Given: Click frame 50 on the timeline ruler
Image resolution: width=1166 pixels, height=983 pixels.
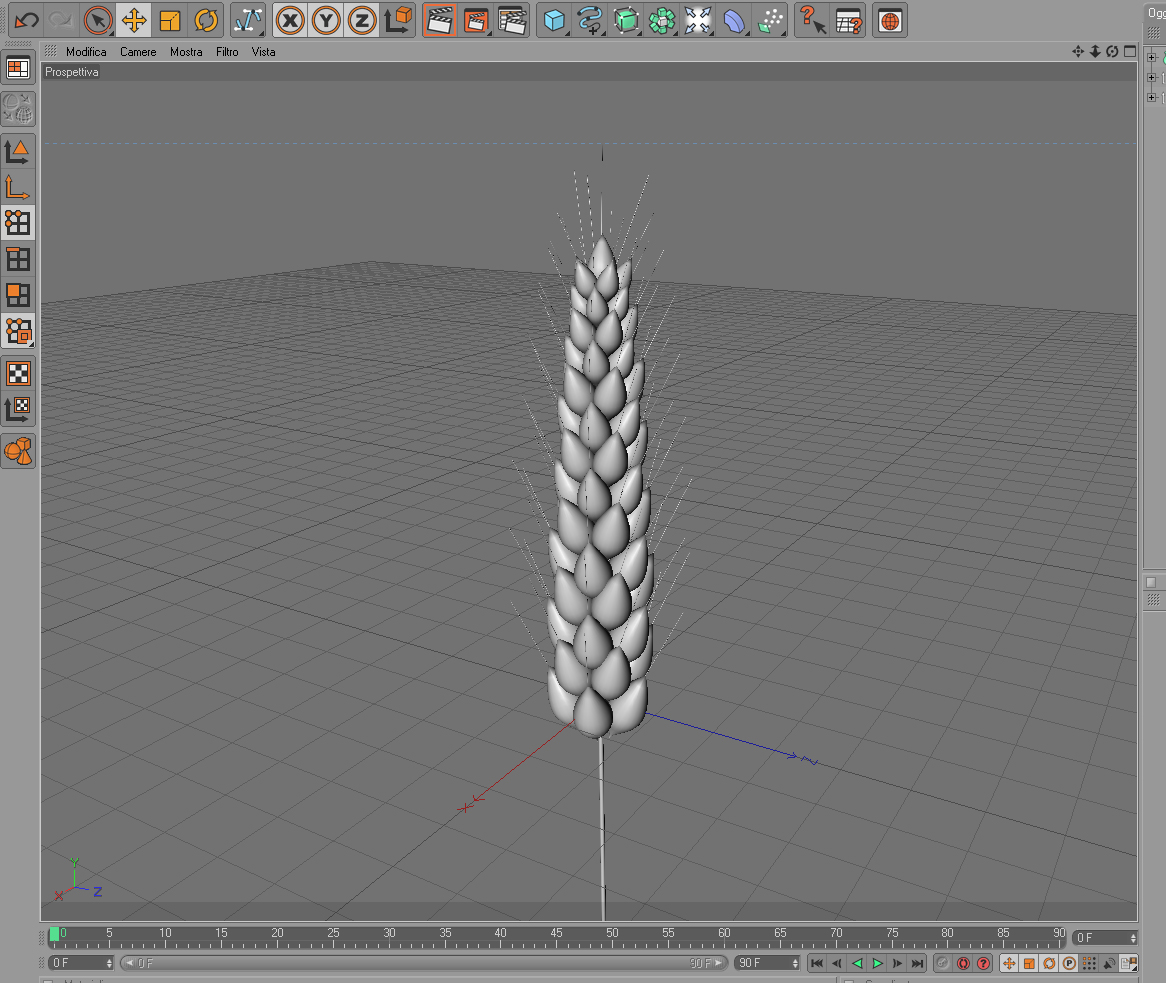Looking at the screenshot, I should pyautogui.click(x=612, y=935).
